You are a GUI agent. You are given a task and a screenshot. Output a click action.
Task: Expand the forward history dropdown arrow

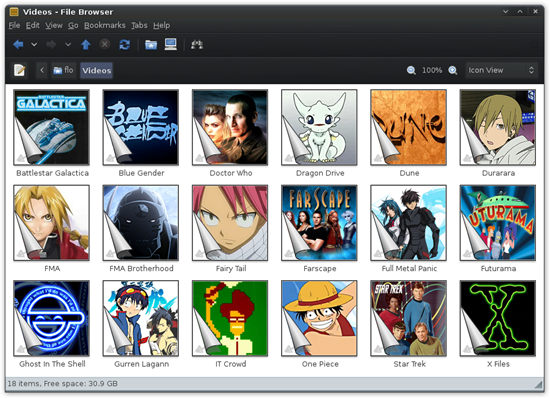68,45
